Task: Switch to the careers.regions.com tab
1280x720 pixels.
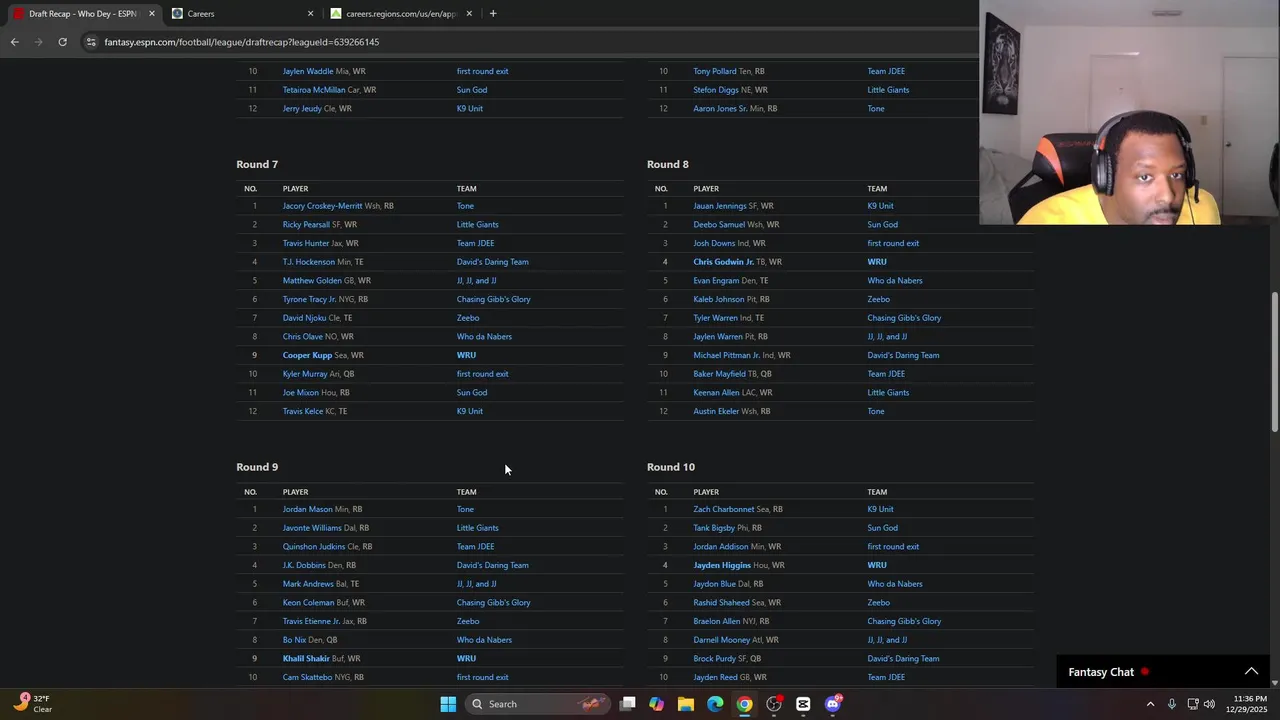Action: (399, 14)
